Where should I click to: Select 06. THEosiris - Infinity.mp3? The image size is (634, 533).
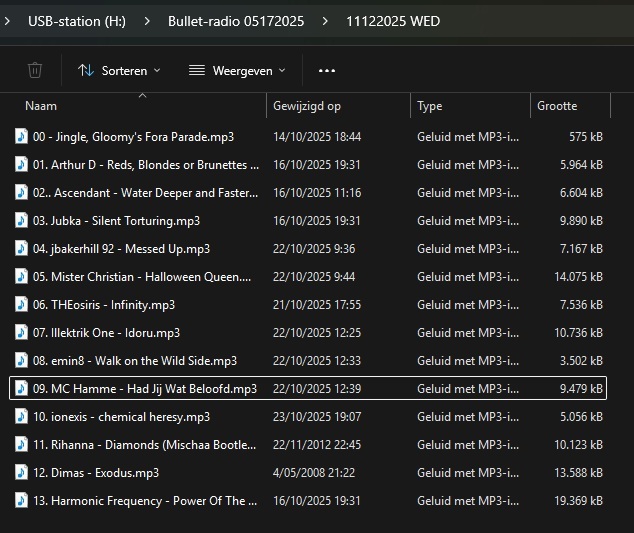(x=104, y=305)
